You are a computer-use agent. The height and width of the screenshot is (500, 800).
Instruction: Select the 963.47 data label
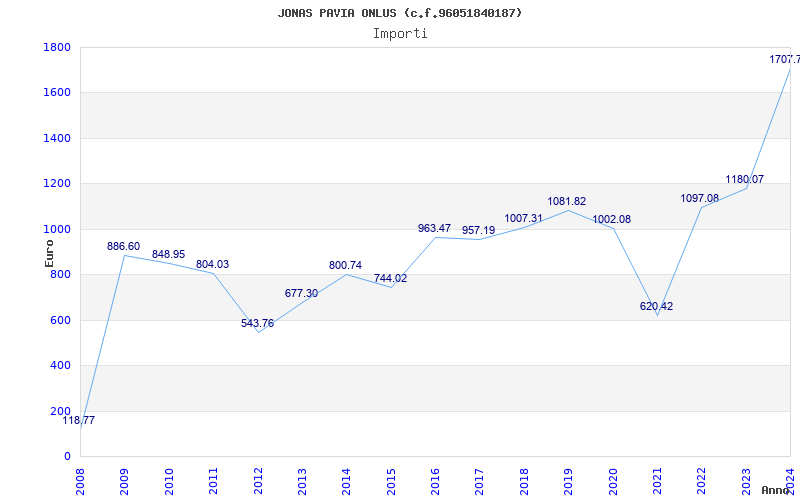[x=437, y=228]
